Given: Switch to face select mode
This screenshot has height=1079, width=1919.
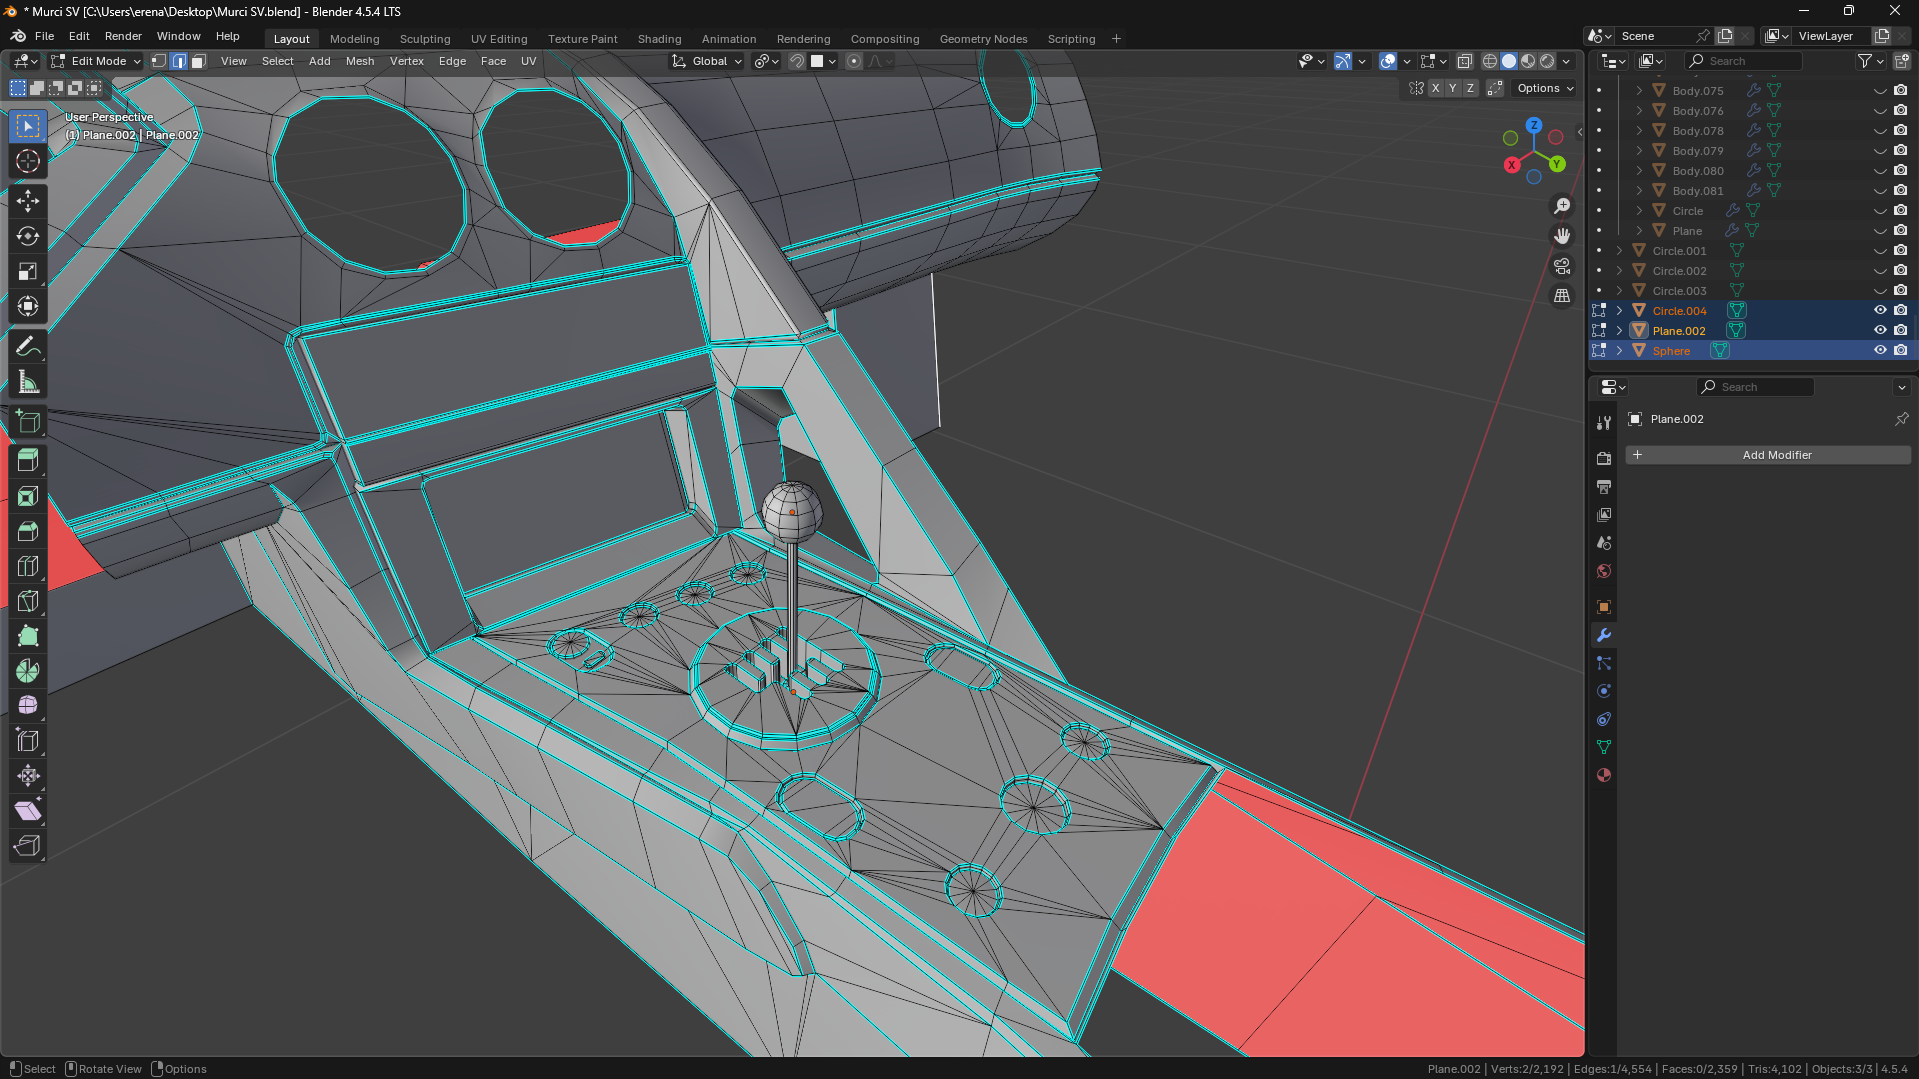Looking at the screenshot, I should 198,61.
